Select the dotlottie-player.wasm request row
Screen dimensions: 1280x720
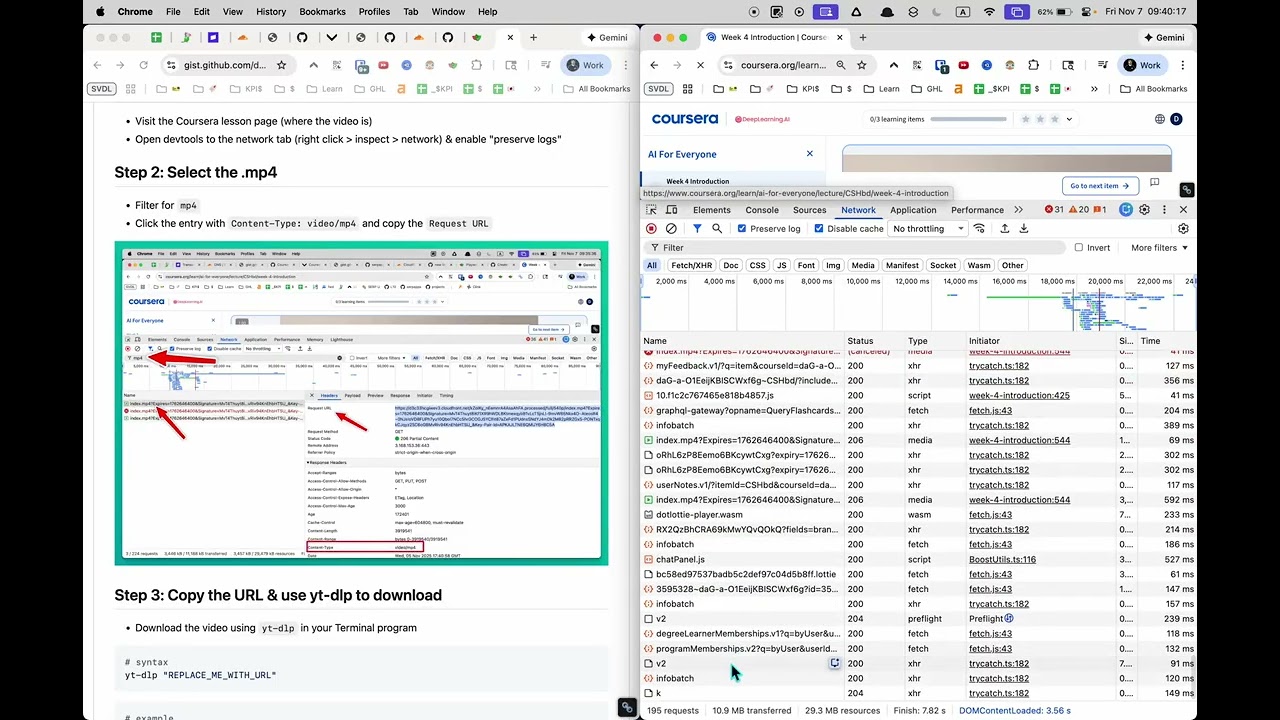click(x=918, y=515)
